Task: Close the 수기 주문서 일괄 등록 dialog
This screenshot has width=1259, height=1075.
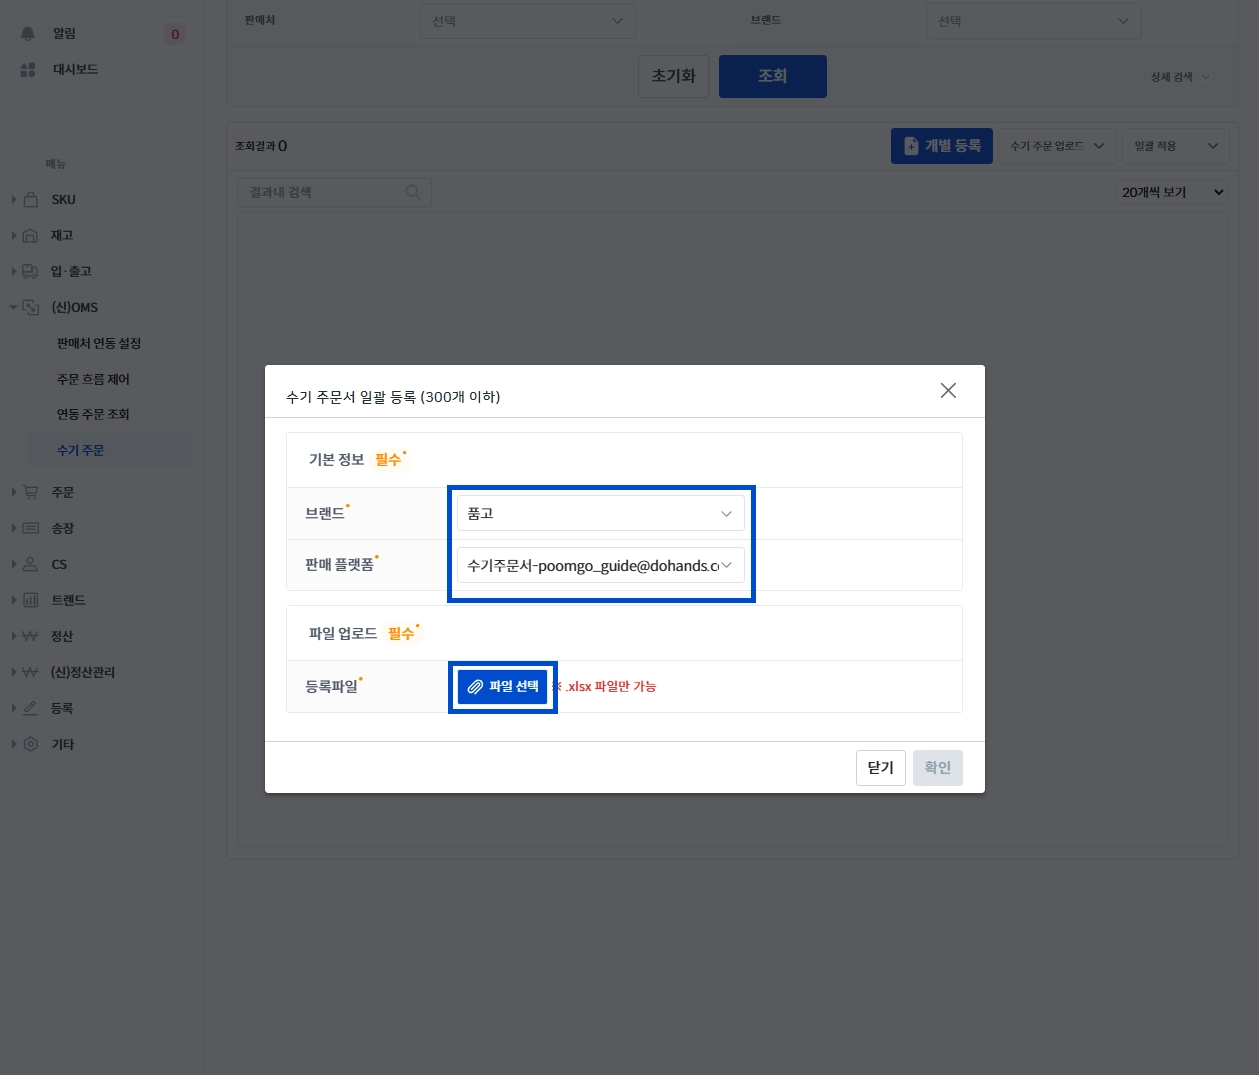Action: click(948, 391)
